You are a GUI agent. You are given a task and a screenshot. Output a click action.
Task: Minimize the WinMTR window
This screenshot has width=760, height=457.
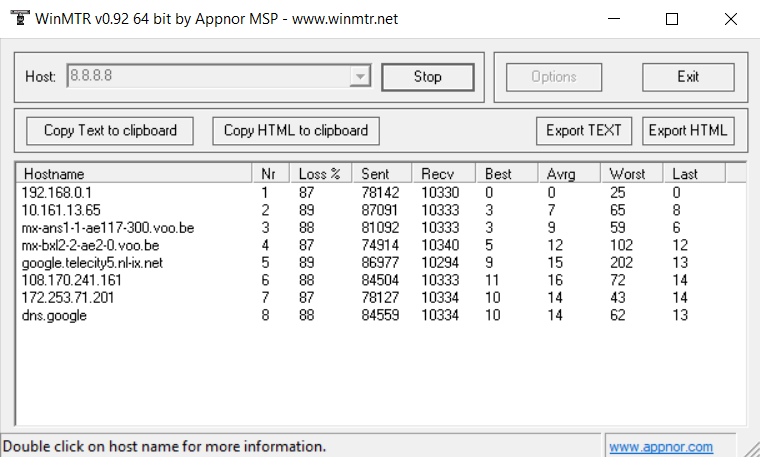(x=614, y=19)
